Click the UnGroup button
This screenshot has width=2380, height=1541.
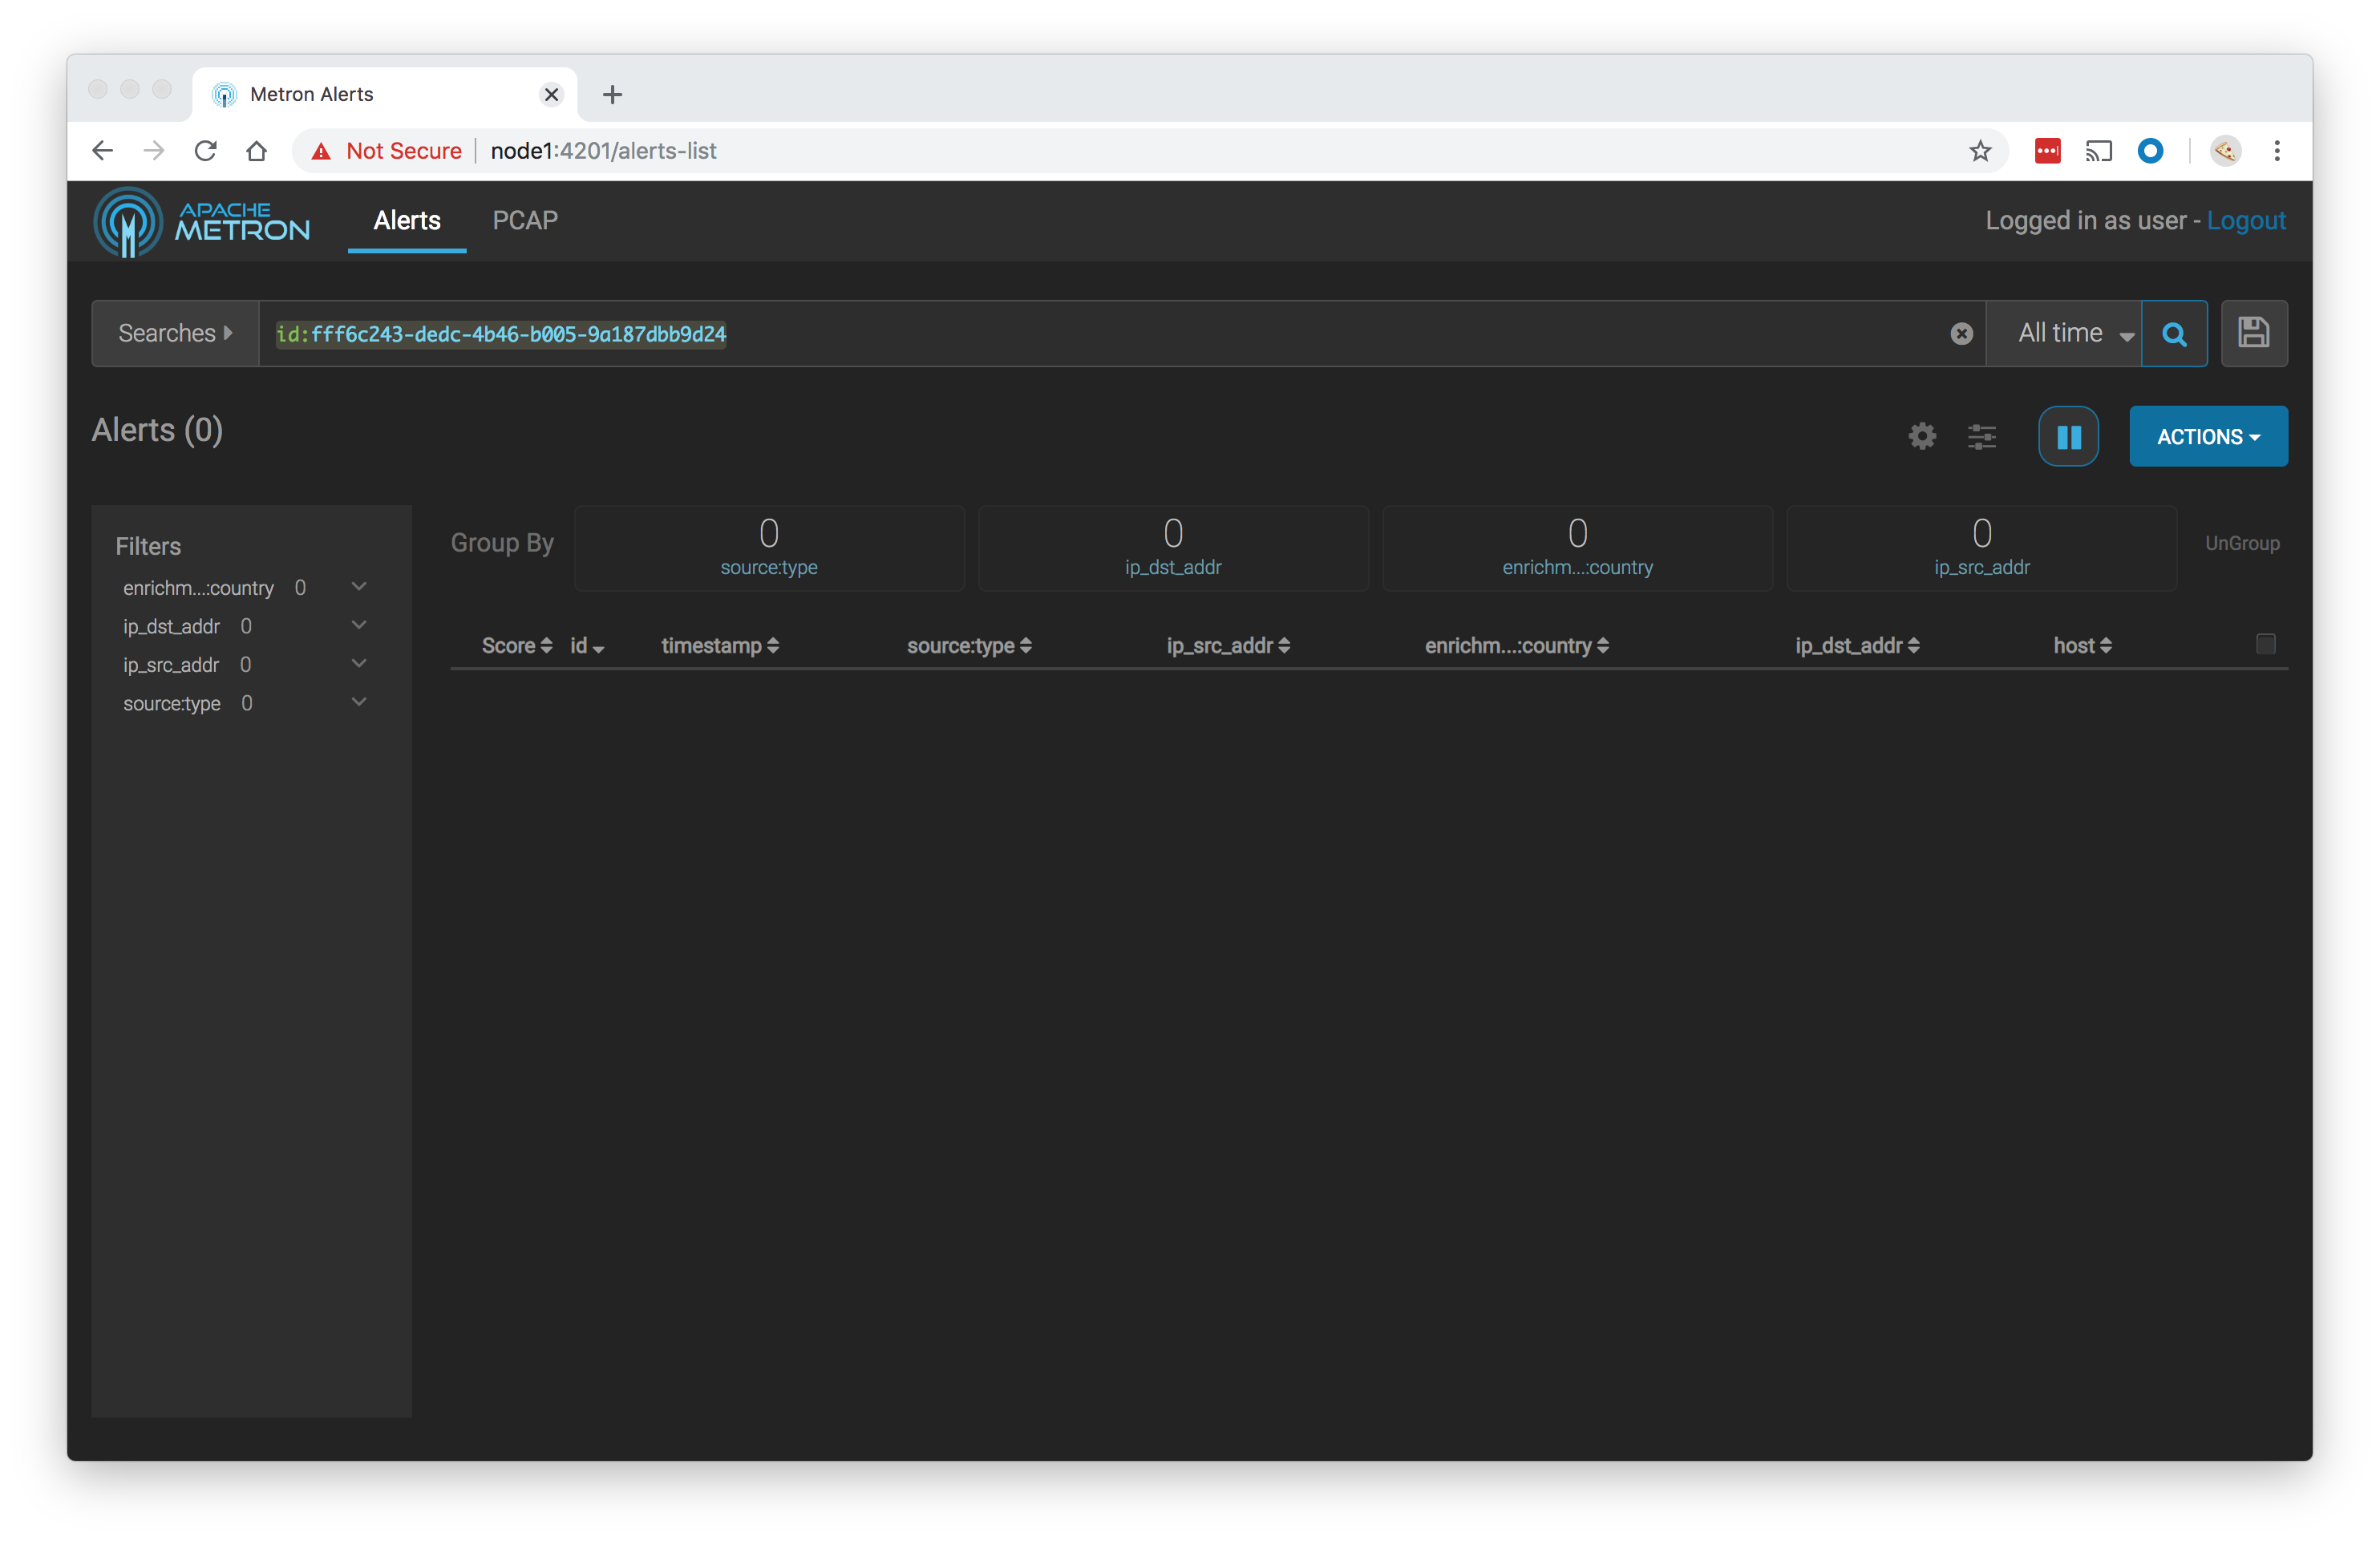(2242, 542)
